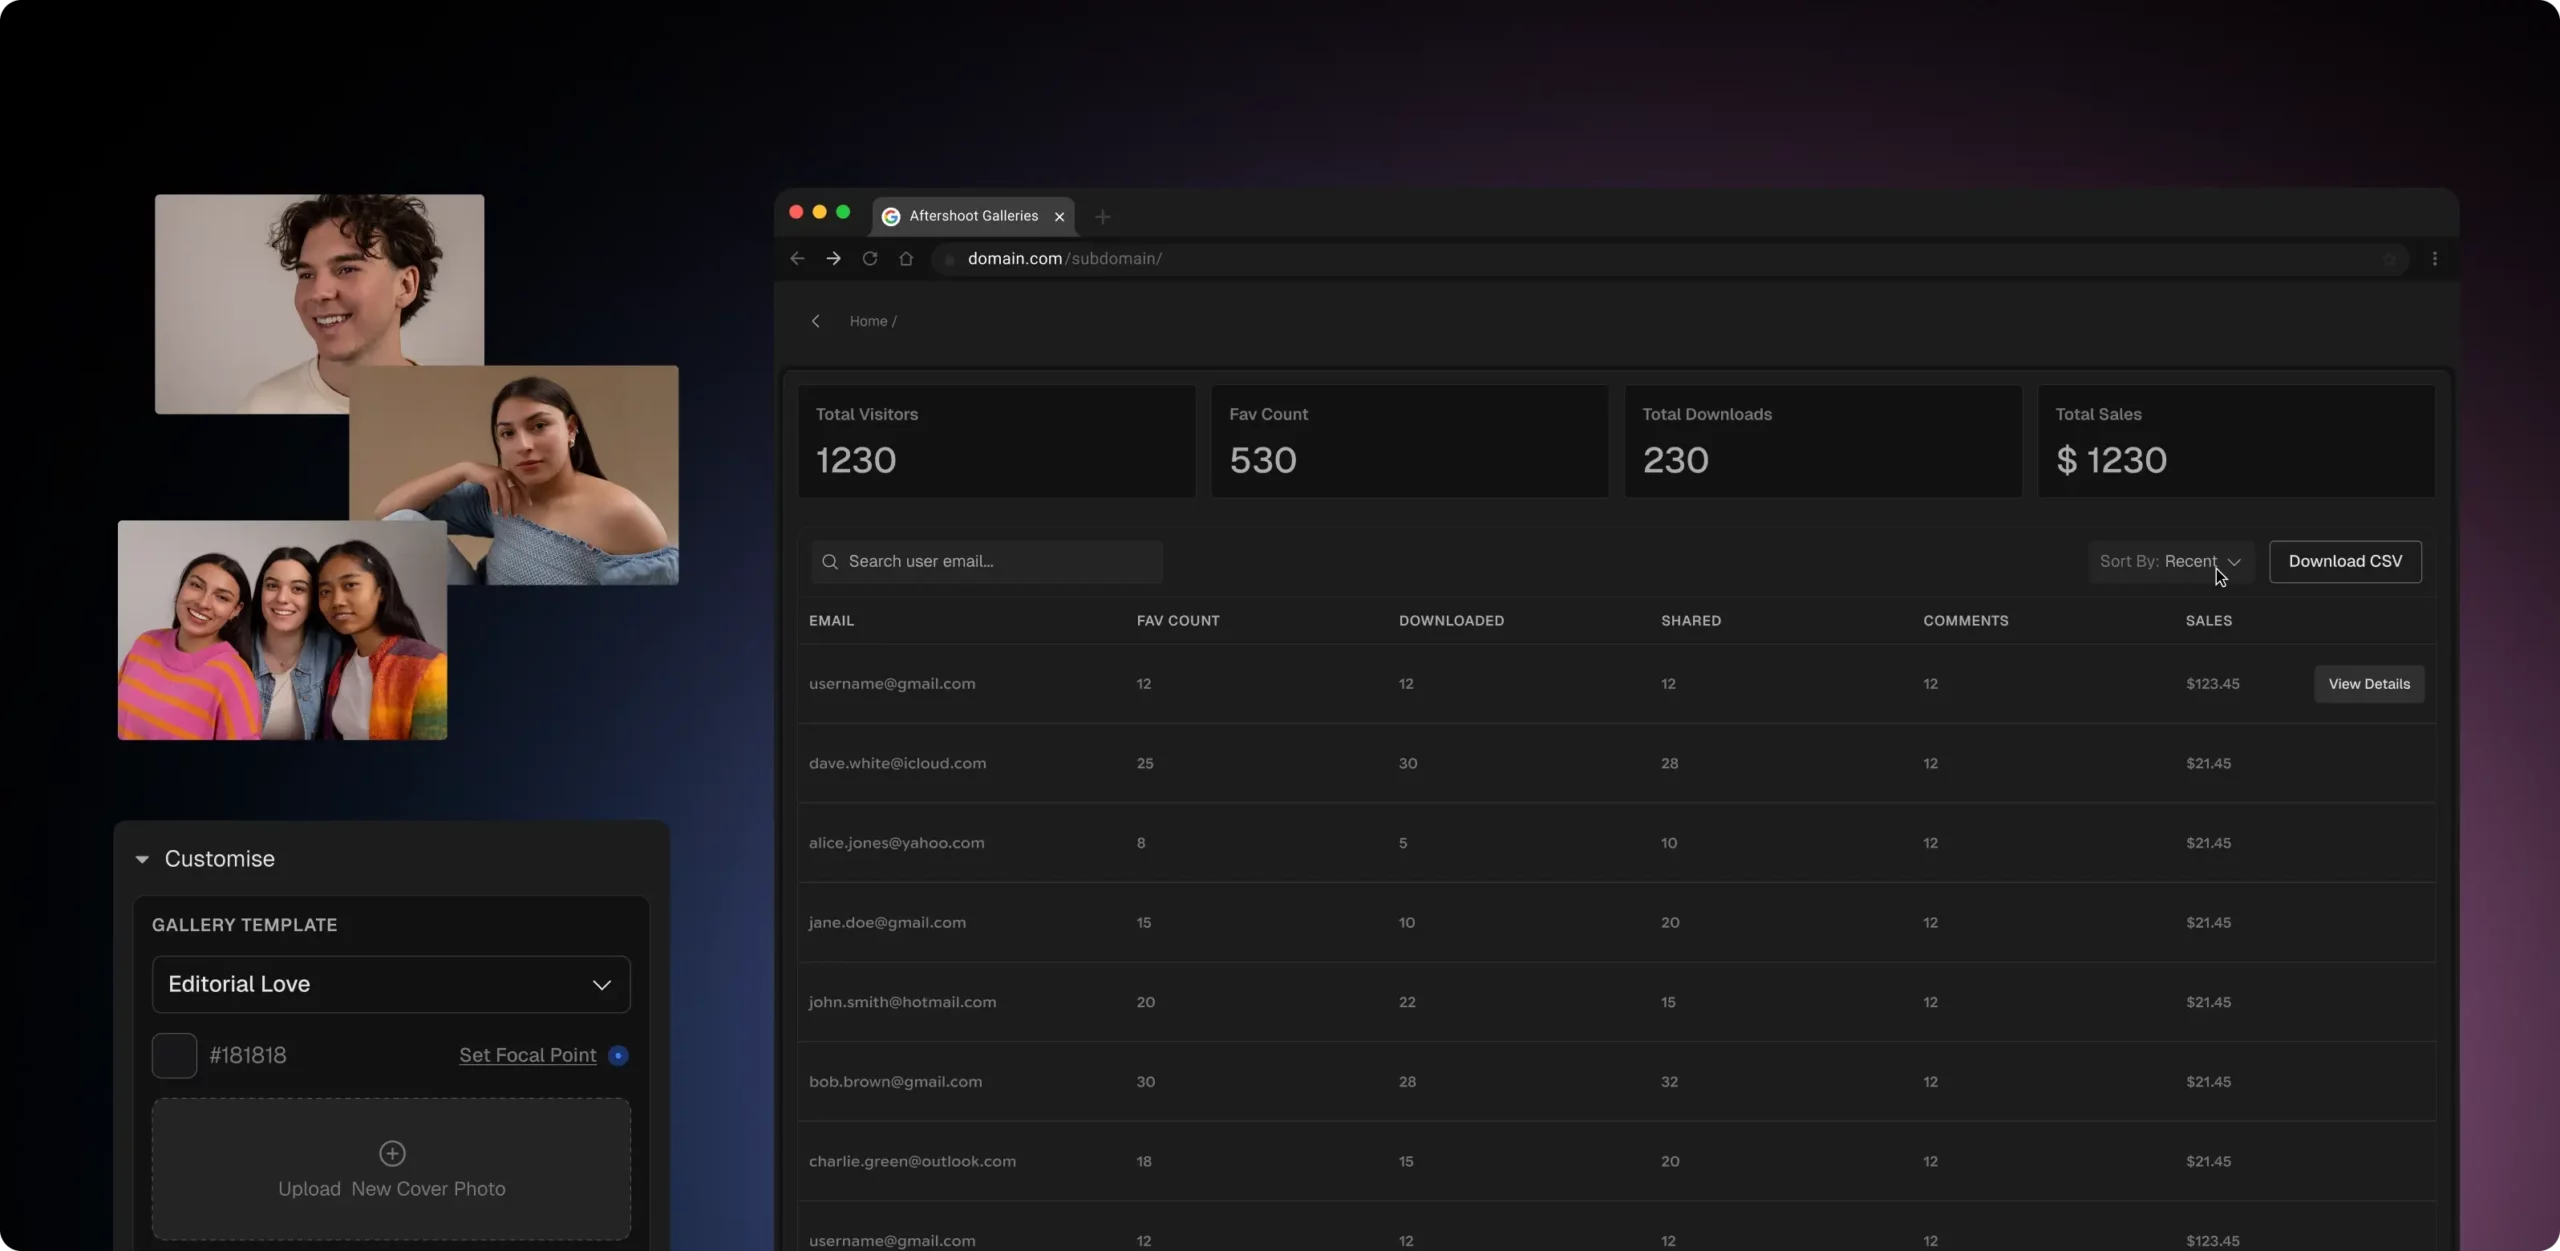Click the Set Focal Point link
This screenshot has width=2560, height=1251.
click(527, 1055)
